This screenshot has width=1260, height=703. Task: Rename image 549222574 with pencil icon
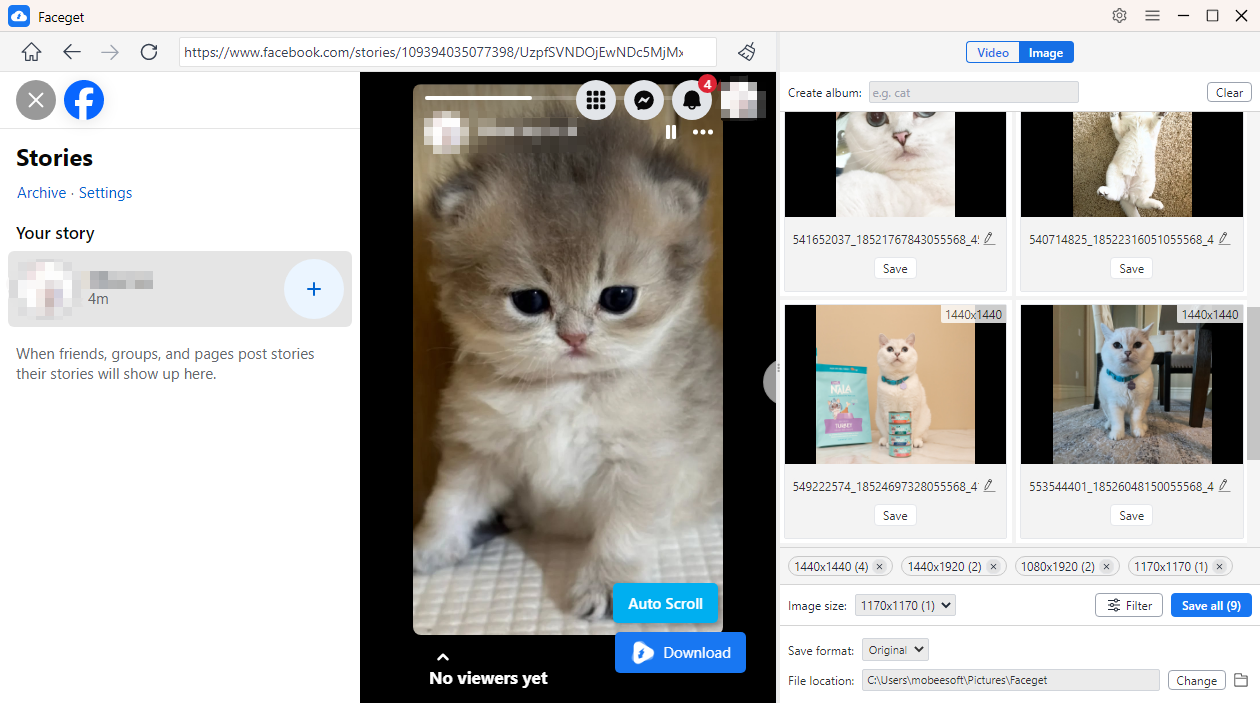coord(989,486)
